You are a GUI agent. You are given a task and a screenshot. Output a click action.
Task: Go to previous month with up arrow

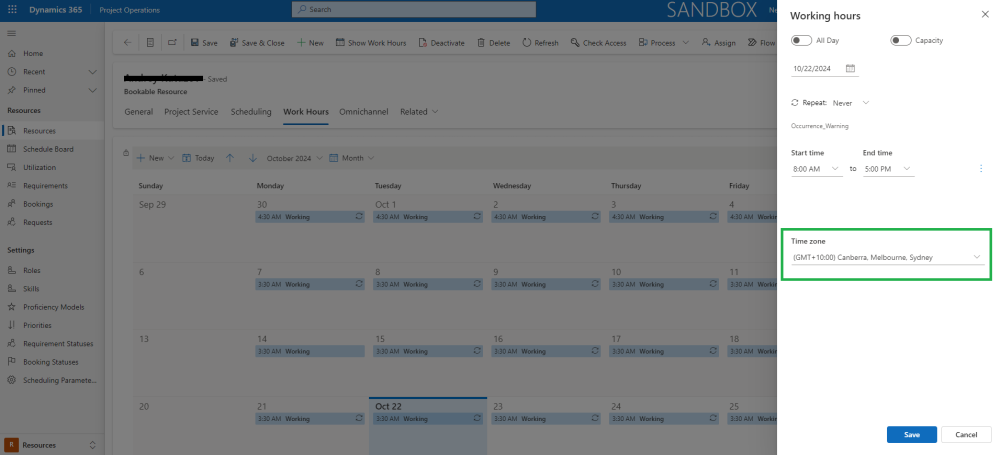(x=230, y=158)
